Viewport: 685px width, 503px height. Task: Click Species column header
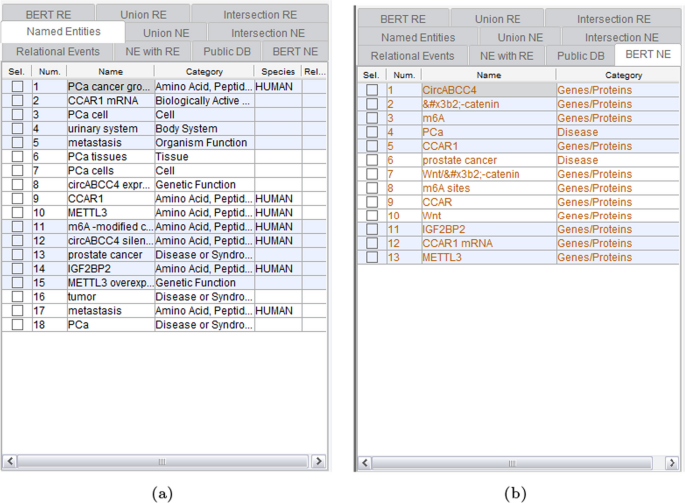(x=278, y=72)
